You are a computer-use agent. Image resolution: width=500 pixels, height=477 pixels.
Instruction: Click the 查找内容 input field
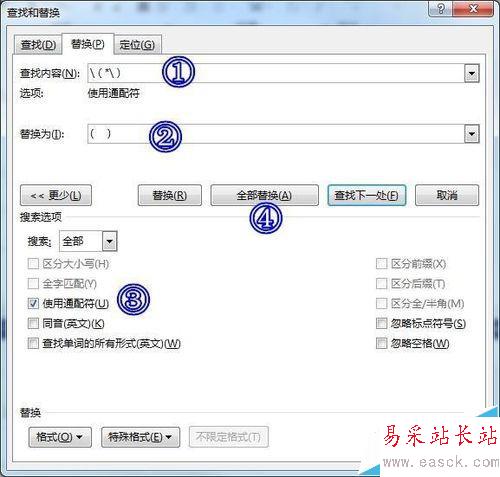[x=276, y=73]
